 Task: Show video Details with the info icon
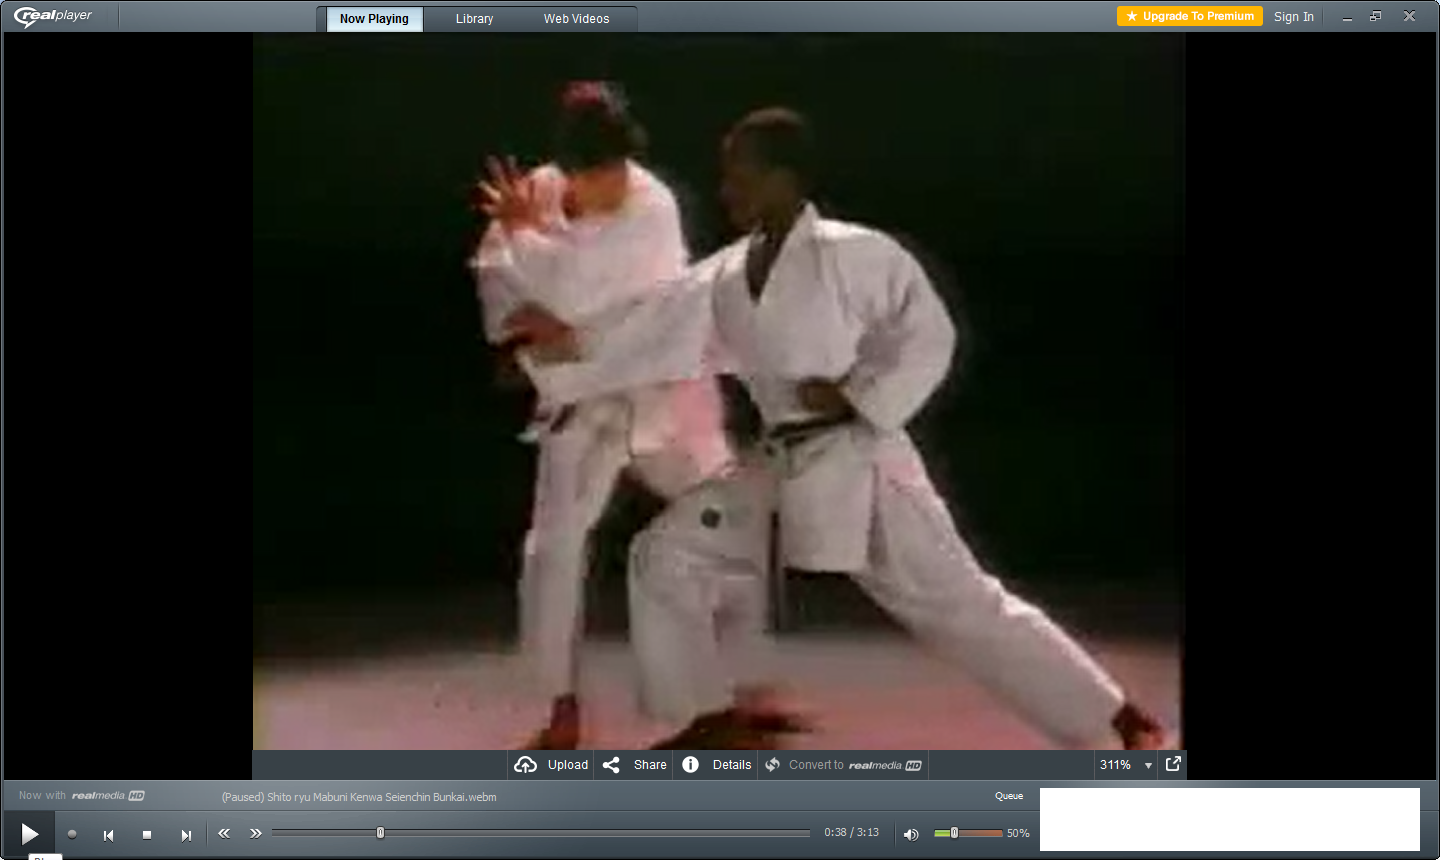point(691,764)
